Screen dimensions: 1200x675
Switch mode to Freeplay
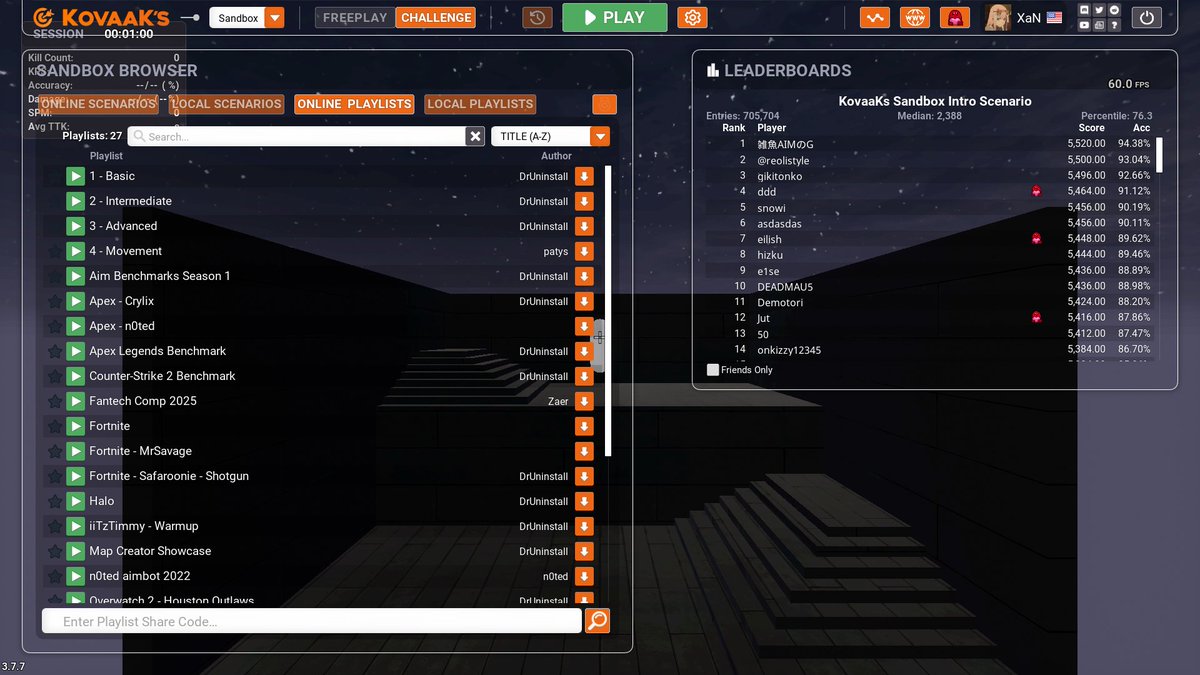[x=355, y=17]
